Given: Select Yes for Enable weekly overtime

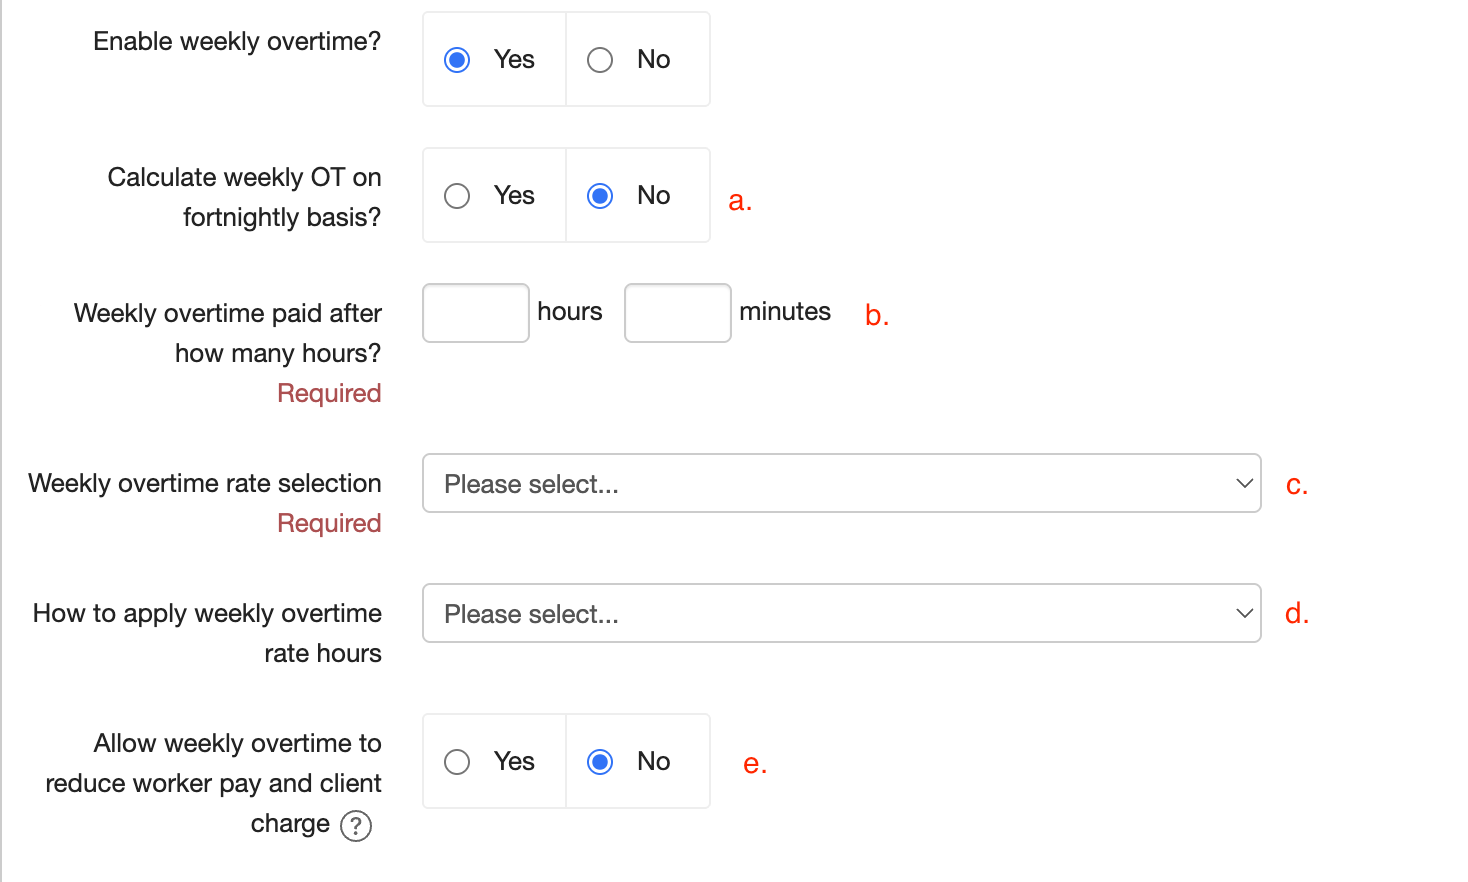Looking at the screenshot, I should point(458,60).
